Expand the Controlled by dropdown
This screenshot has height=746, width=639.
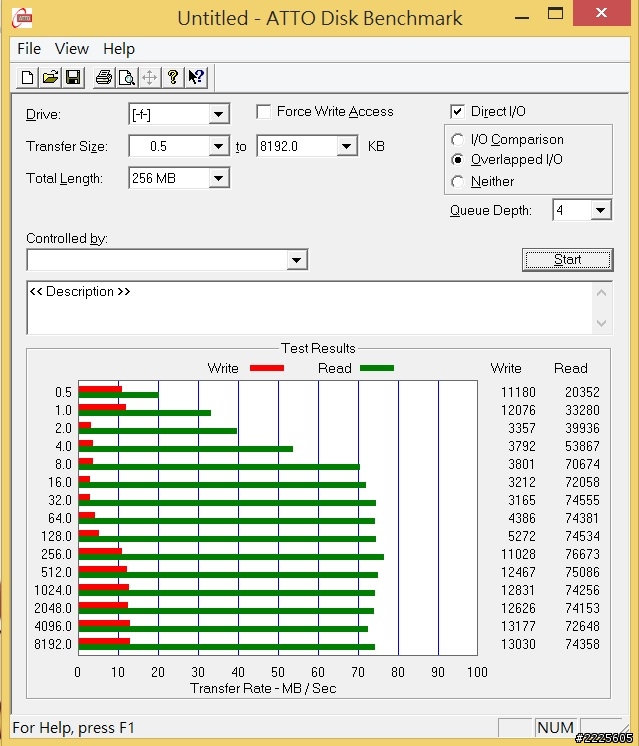[296, 260]
